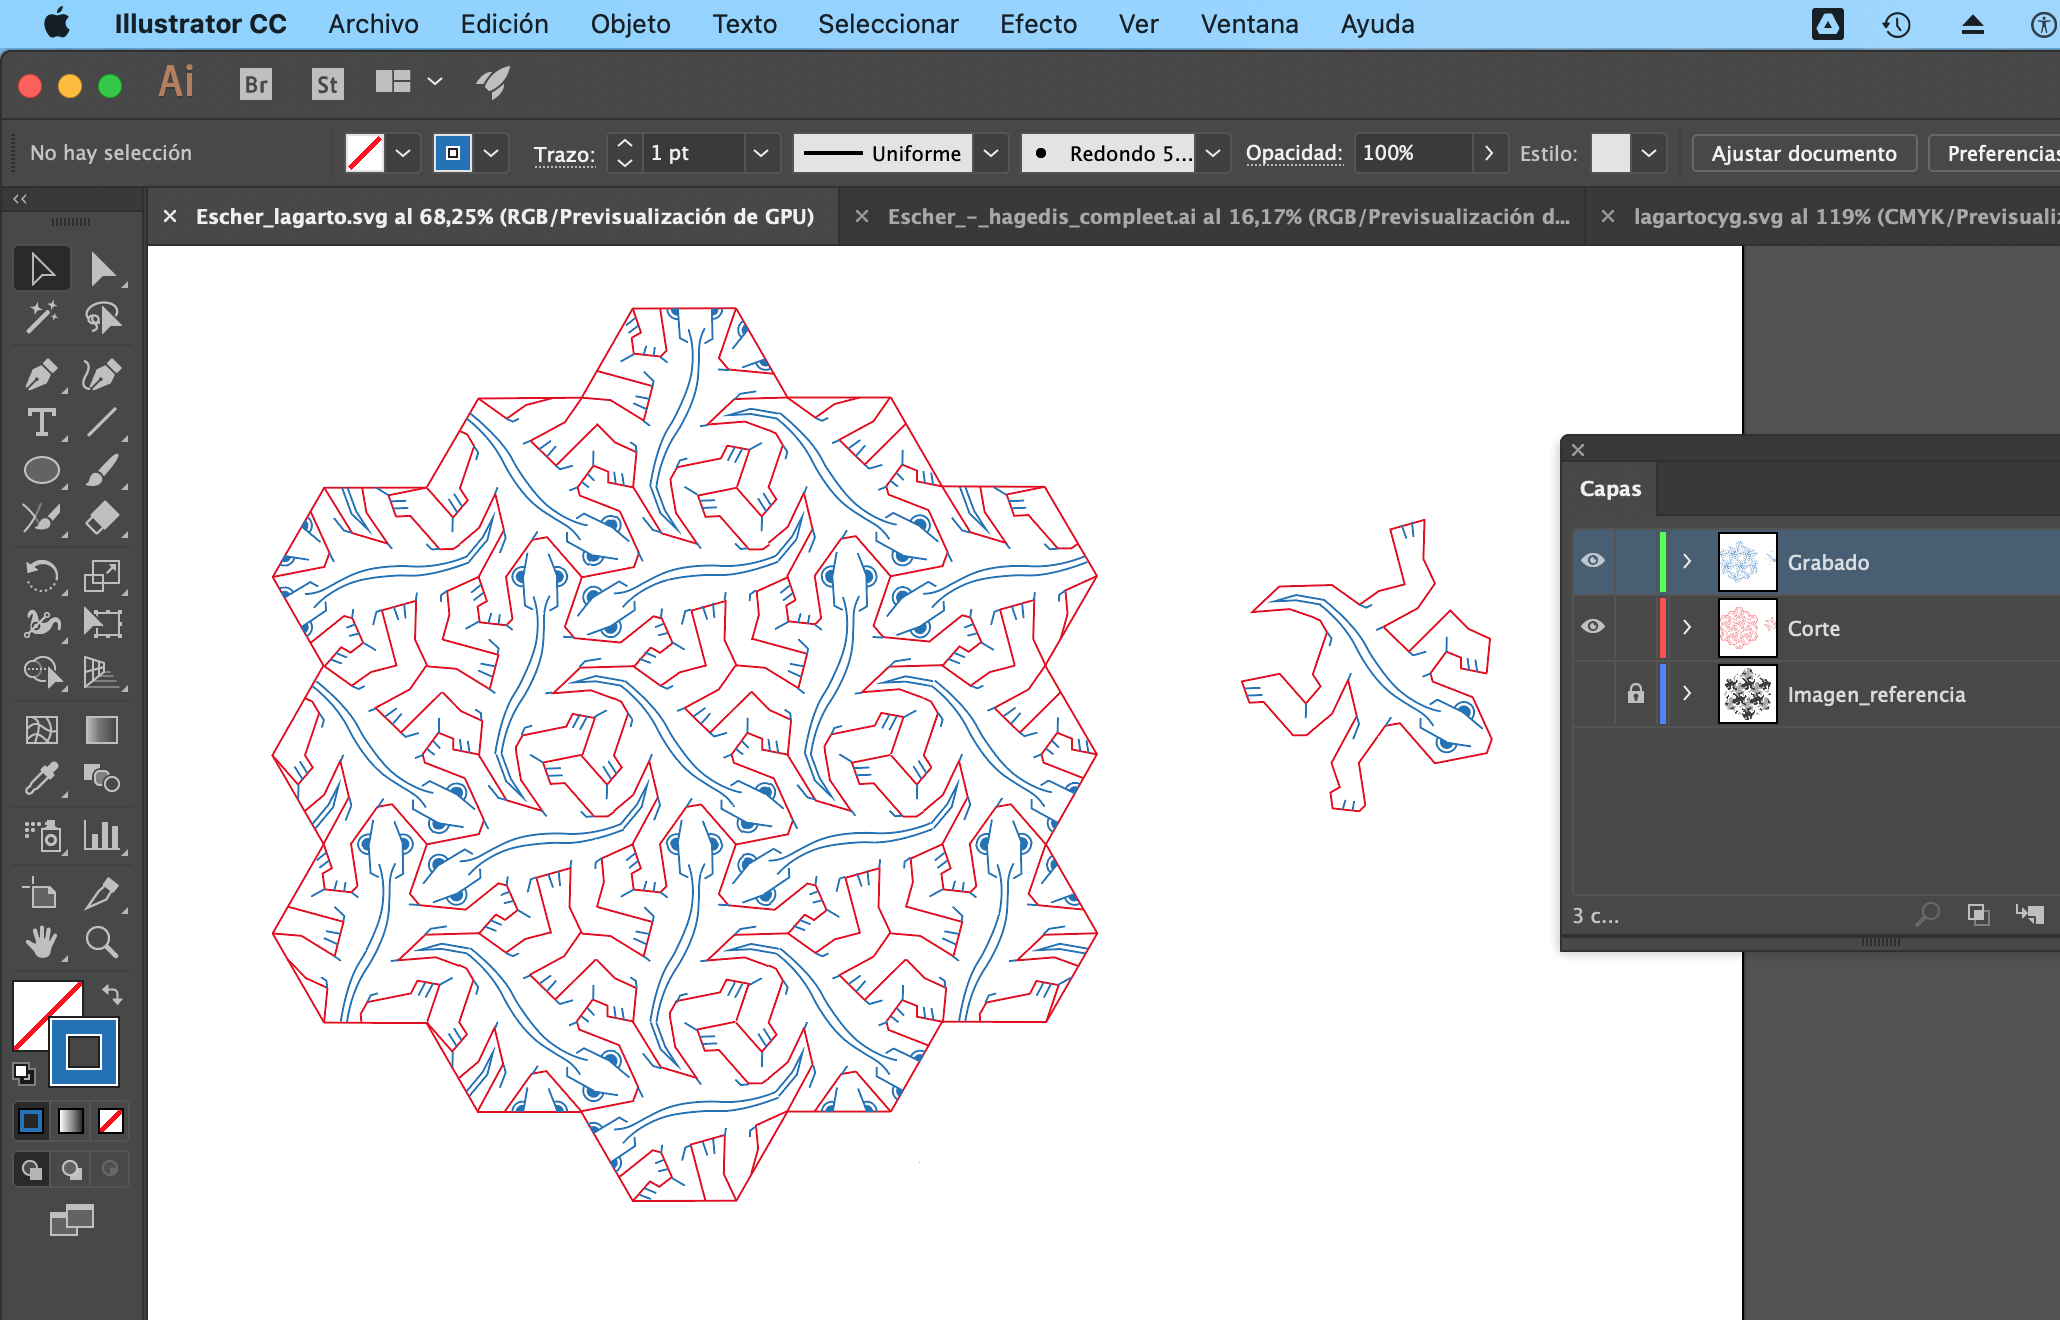
Task: Click the Stroke swatch in the toolbox
Action: (x=84, y=1052)
